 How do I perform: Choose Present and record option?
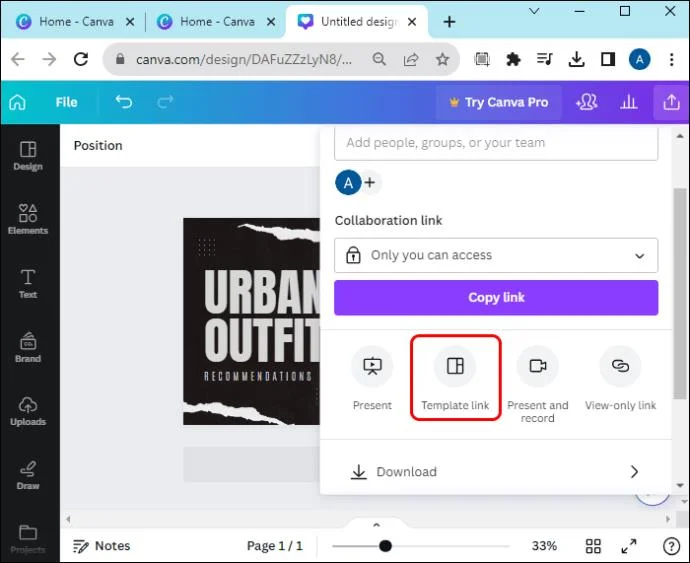(x=538, y=384)
